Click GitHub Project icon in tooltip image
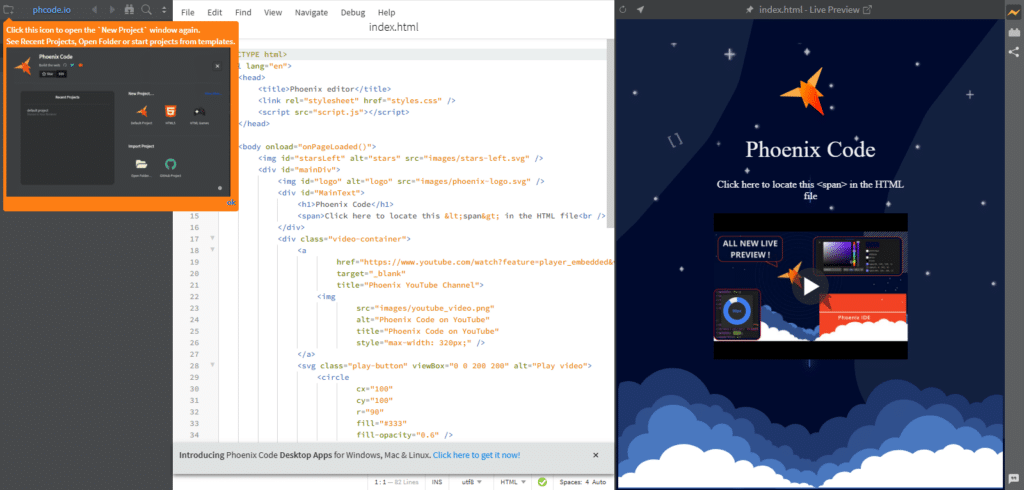This screenshot has height=490, width=1024. [170, 166]
